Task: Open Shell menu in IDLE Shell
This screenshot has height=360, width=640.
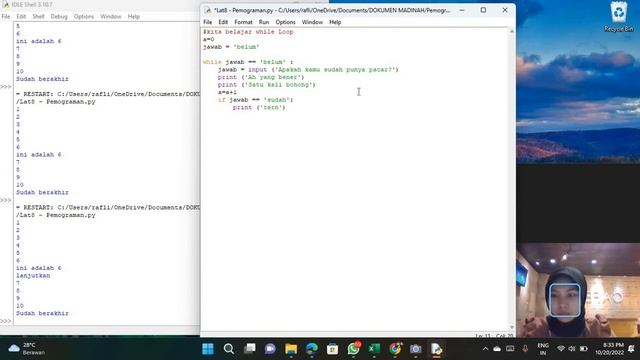Action: (38, 16)
